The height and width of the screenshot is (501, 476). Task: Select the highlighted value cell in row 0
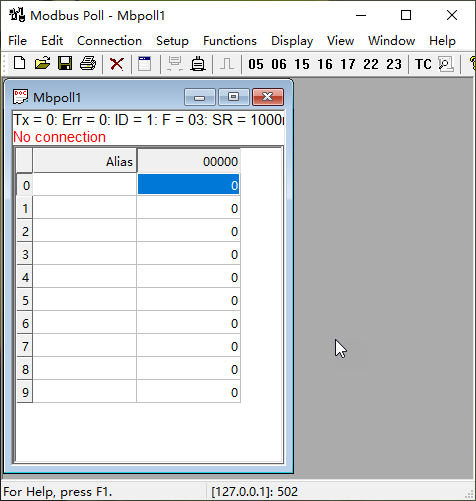pyautogui.click(x=188, y=184)
